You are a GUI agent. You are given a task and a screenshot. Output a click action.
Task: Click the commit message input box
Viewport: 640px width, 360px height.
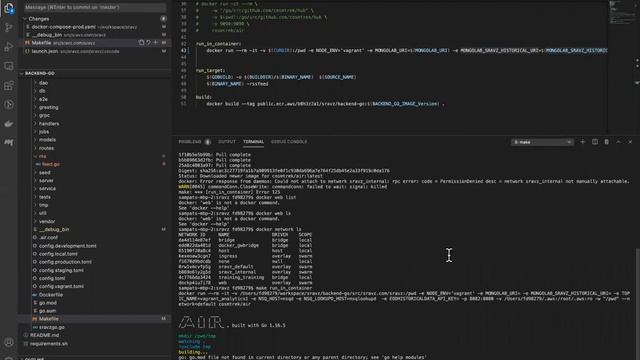[x=95, y=7]
